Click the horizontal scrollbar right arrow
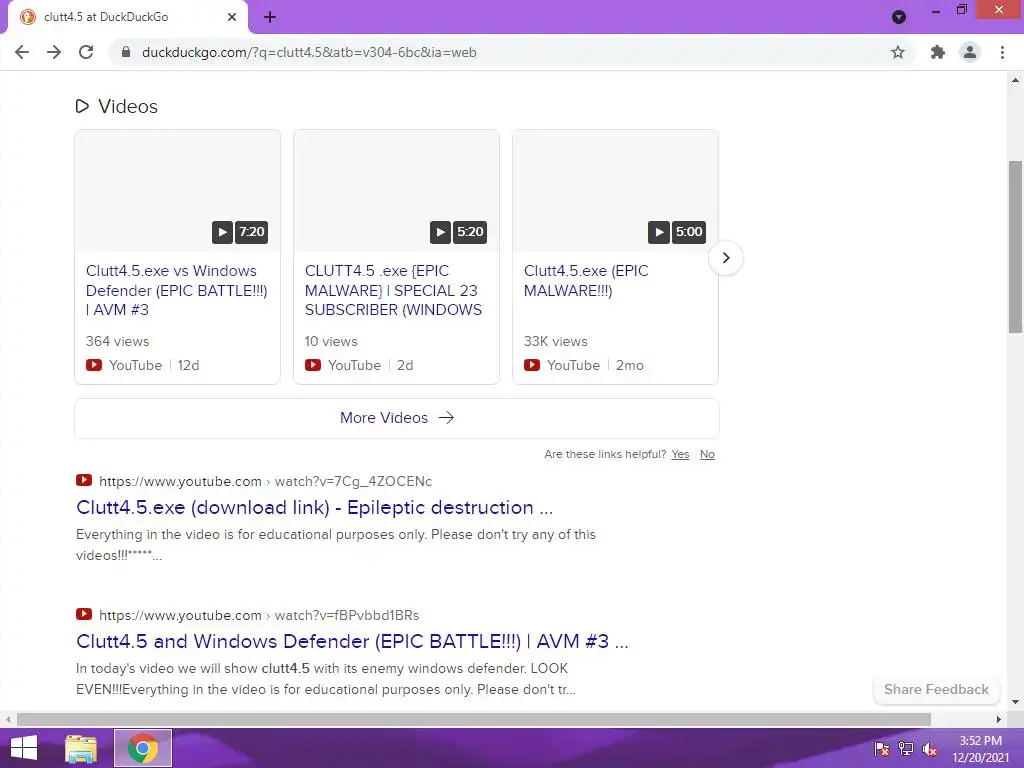Screen dimensions: 1024x768 point(999,719)
